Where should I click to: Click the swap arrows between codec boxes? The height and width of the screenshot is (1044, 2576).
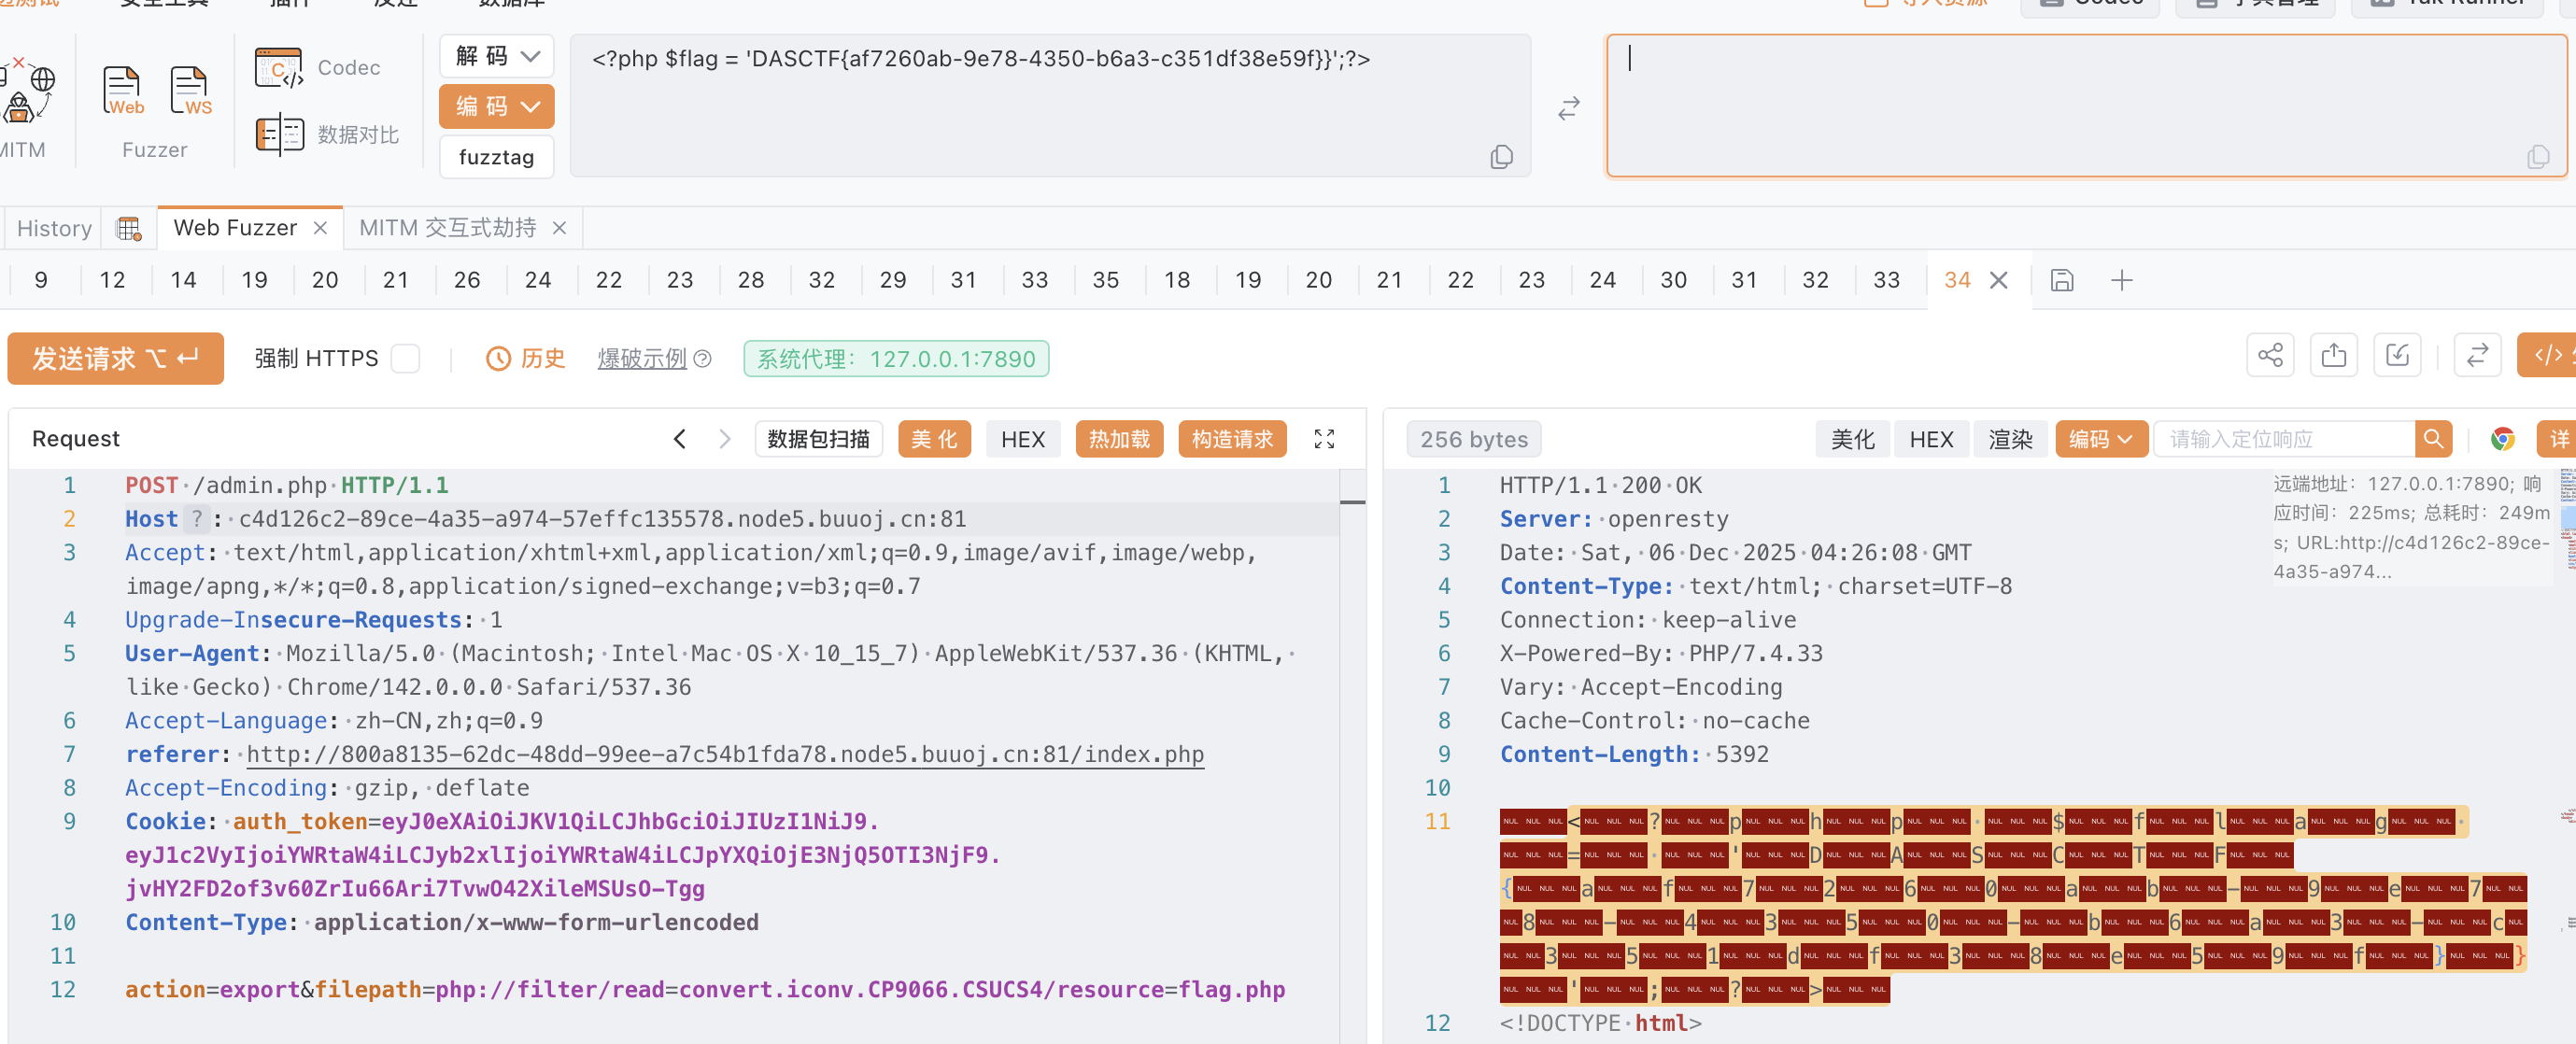tap(1568, 108)
